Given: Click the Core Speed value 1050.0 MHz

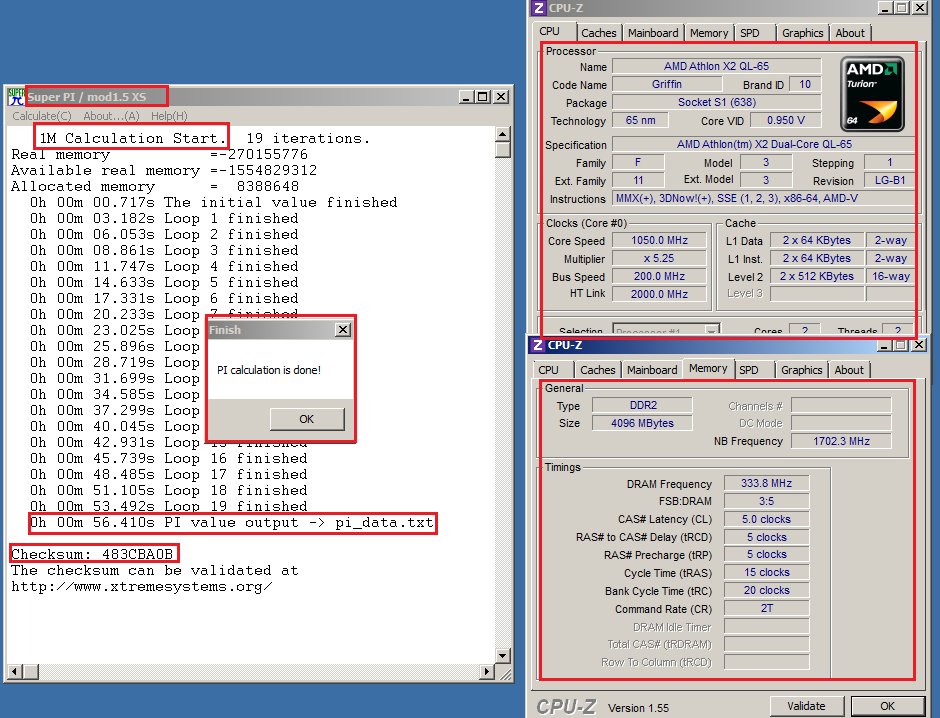Looking at the screenshot, I should click(659, 240).
